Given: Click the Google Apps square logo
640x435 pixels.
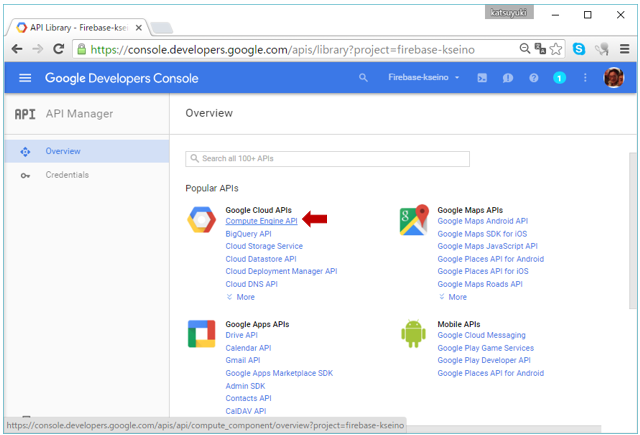Looking at the screenshot, I should pyautogui.click(x=201, y=334).
